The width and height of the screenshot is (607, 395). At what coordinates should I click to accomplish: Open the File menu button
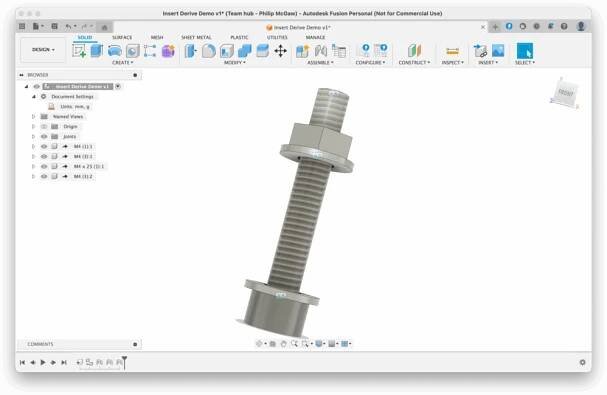pyautogui.click(x=38, y=26)
